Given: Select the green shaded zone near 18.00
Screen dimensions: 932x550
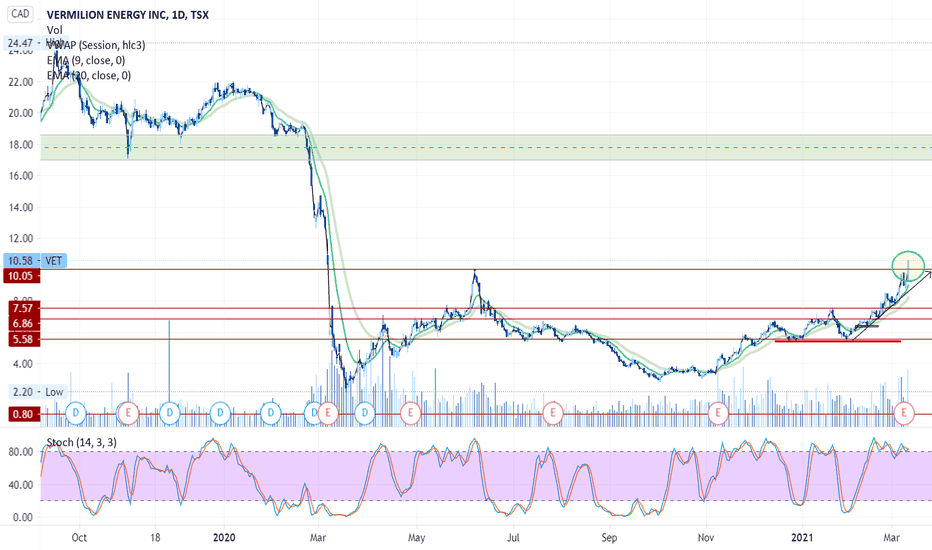Looking at the screenshot, I should click(x=486, y=147).
